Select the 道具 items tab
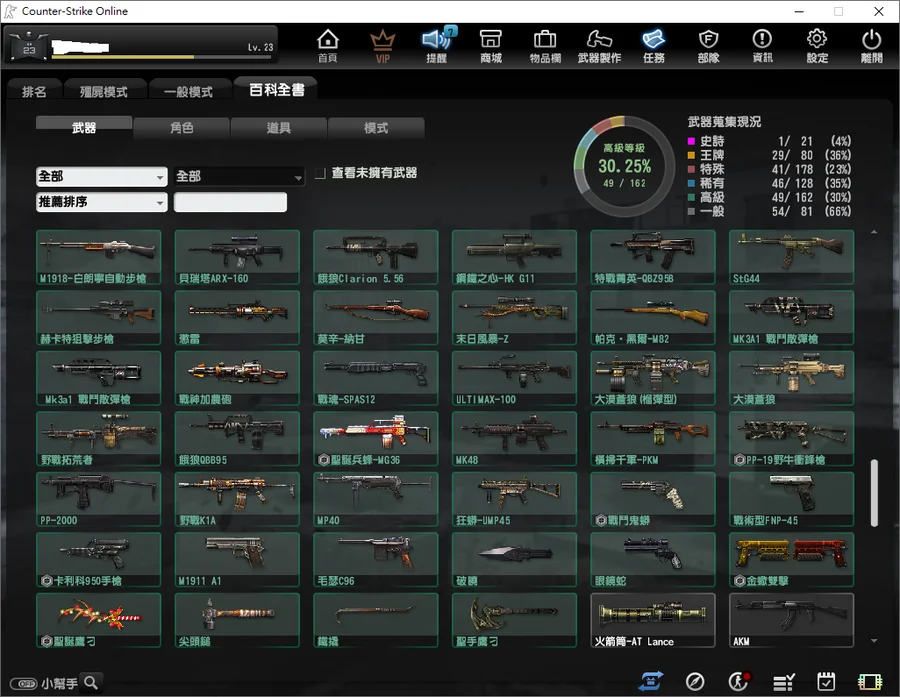Viewport: 900px width, 697px height. pos(278,127)
